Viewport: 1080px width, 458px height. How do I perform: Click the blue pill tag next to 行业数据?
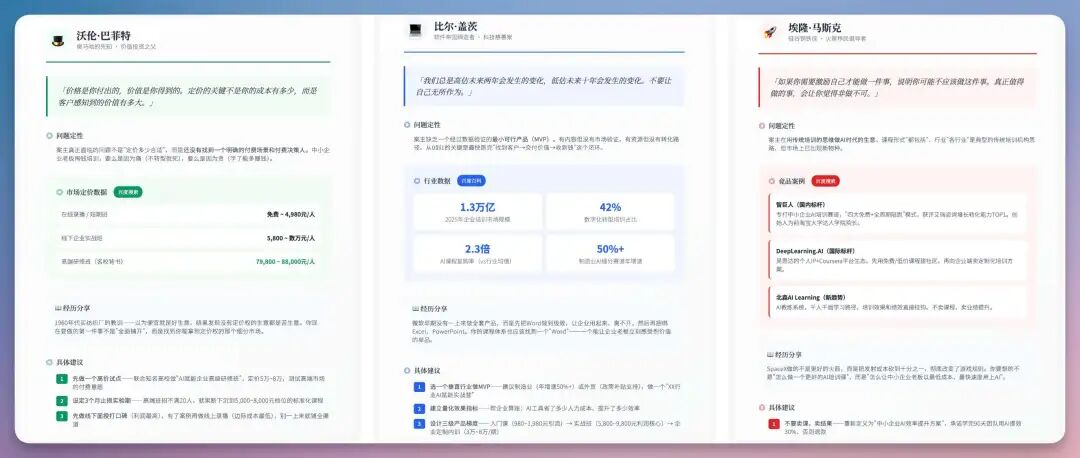click(x=471, y=180)
